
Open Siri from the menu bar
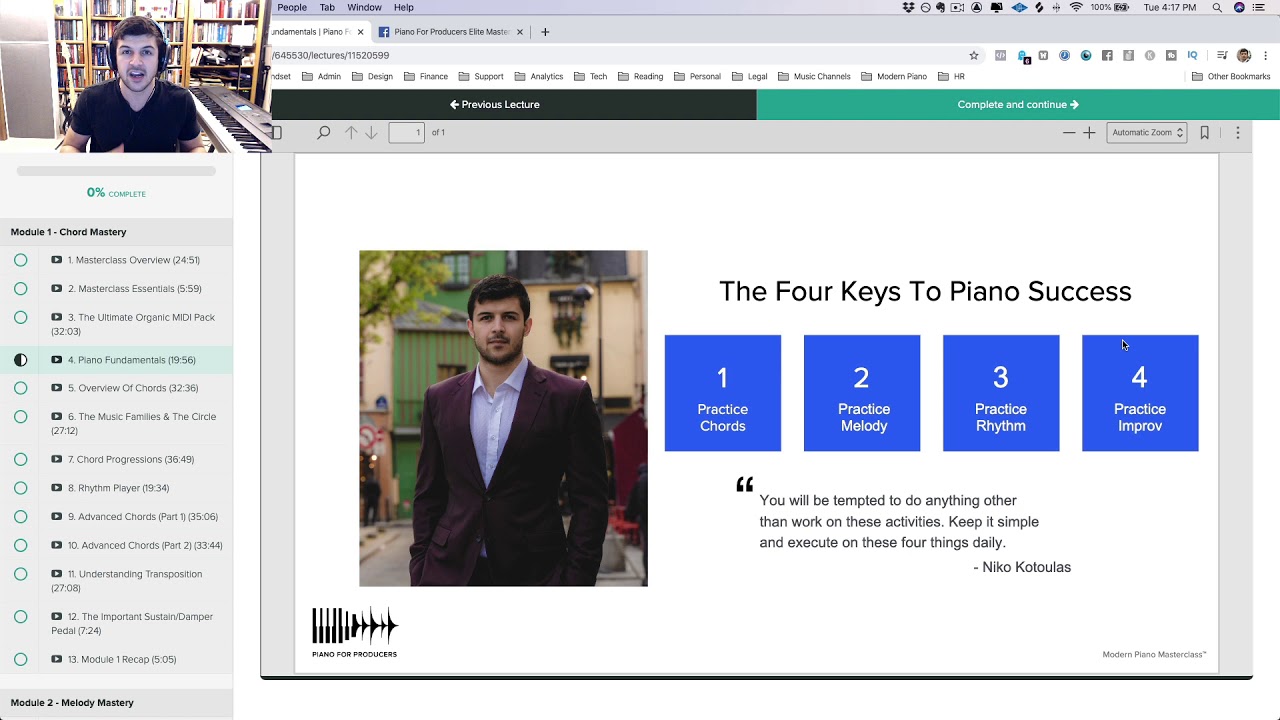point(1240,7)
